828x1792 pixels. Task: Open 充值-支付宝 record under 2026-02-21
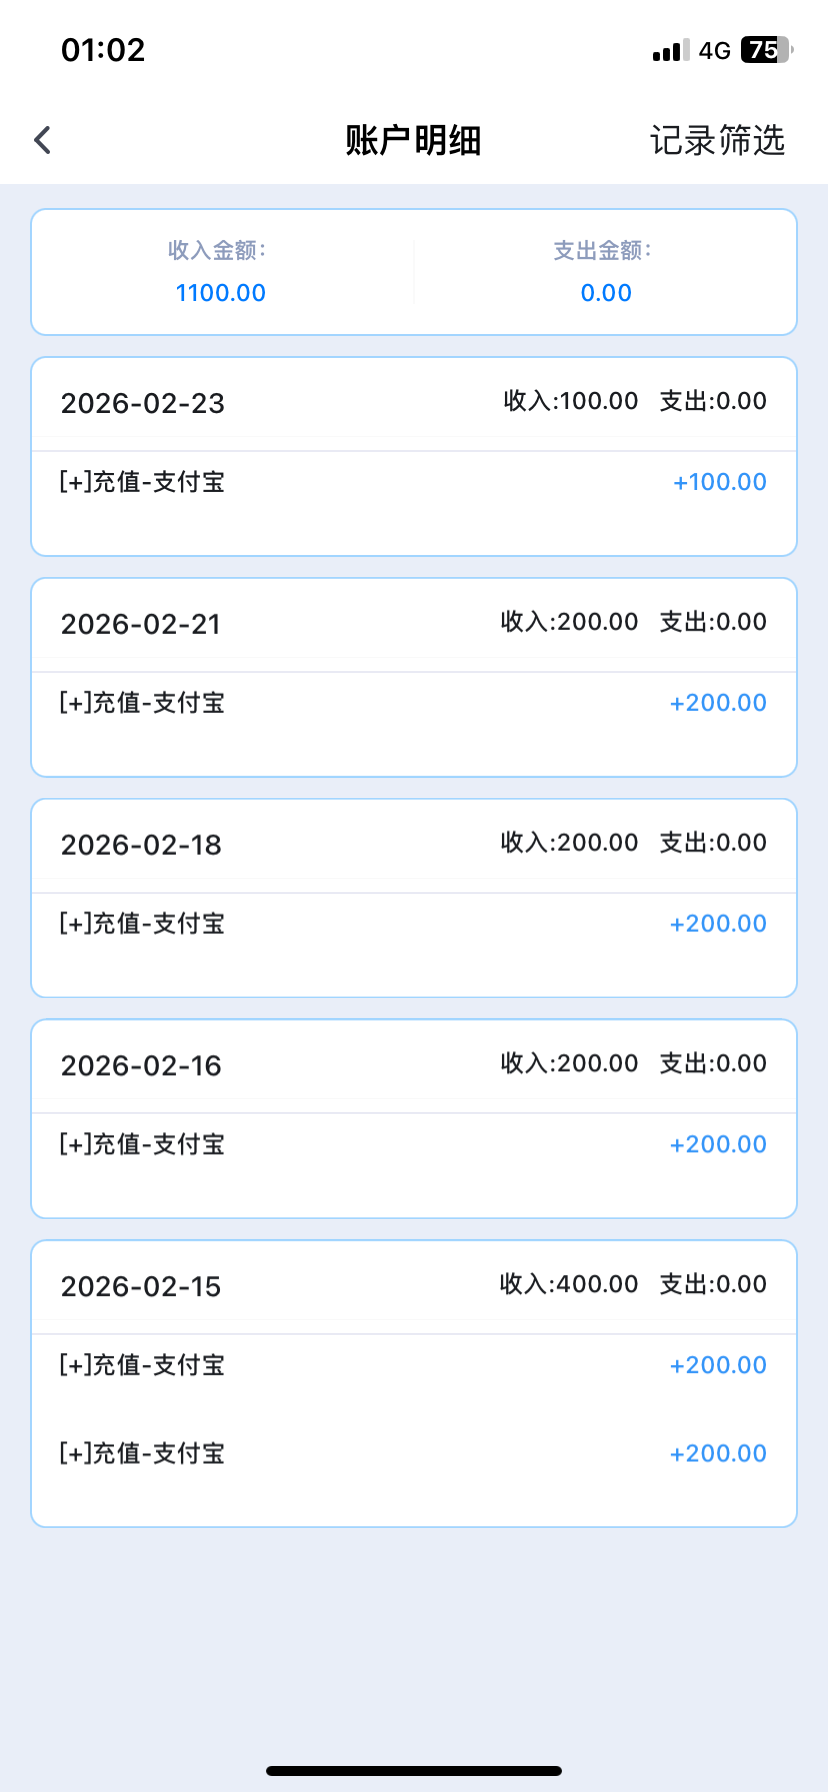coord(413,703)
